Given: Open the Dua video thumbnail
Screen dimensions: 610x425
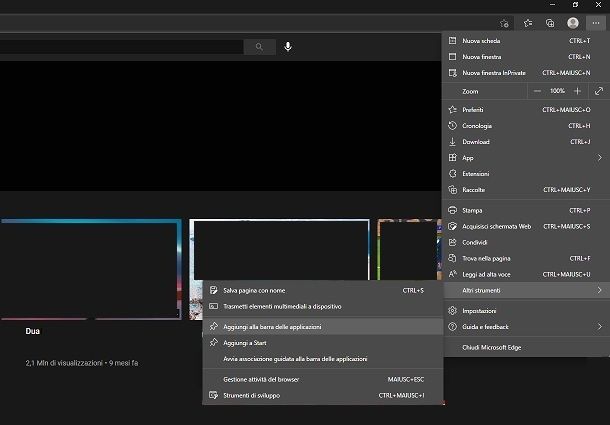Looking at the screenshot, I should [91, 269].
